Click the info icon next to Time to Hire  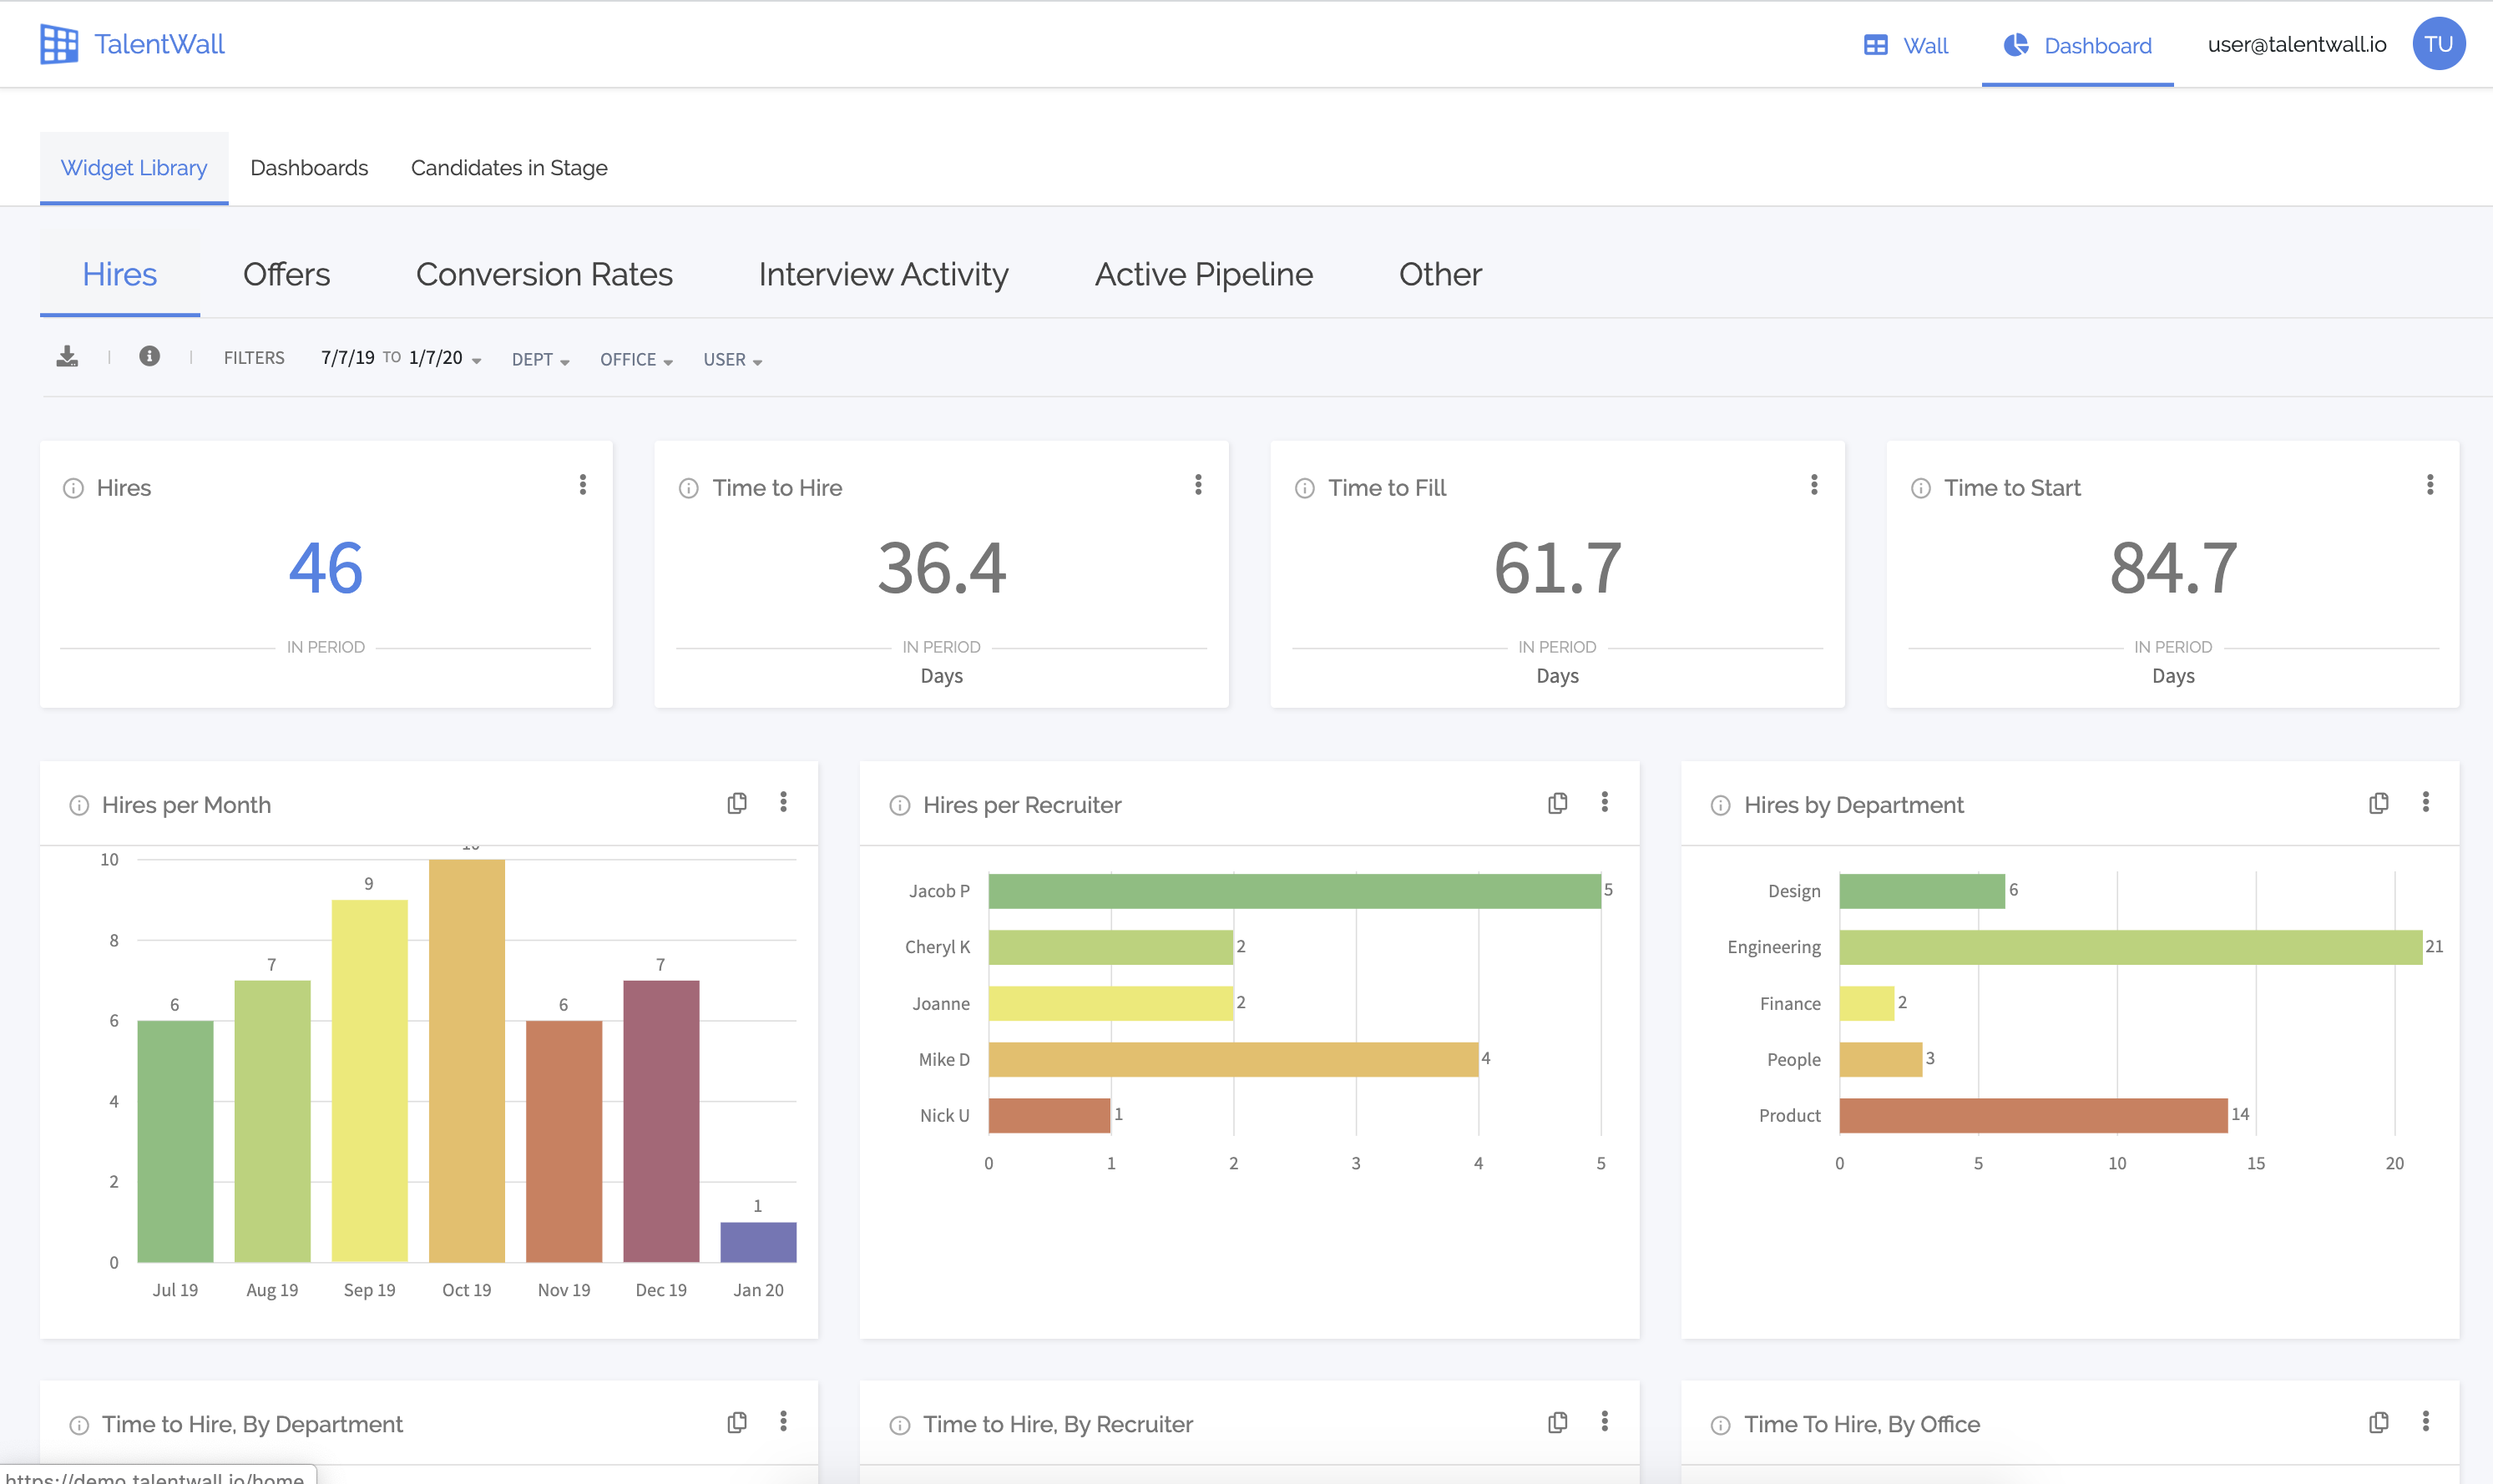click(688, 489)
